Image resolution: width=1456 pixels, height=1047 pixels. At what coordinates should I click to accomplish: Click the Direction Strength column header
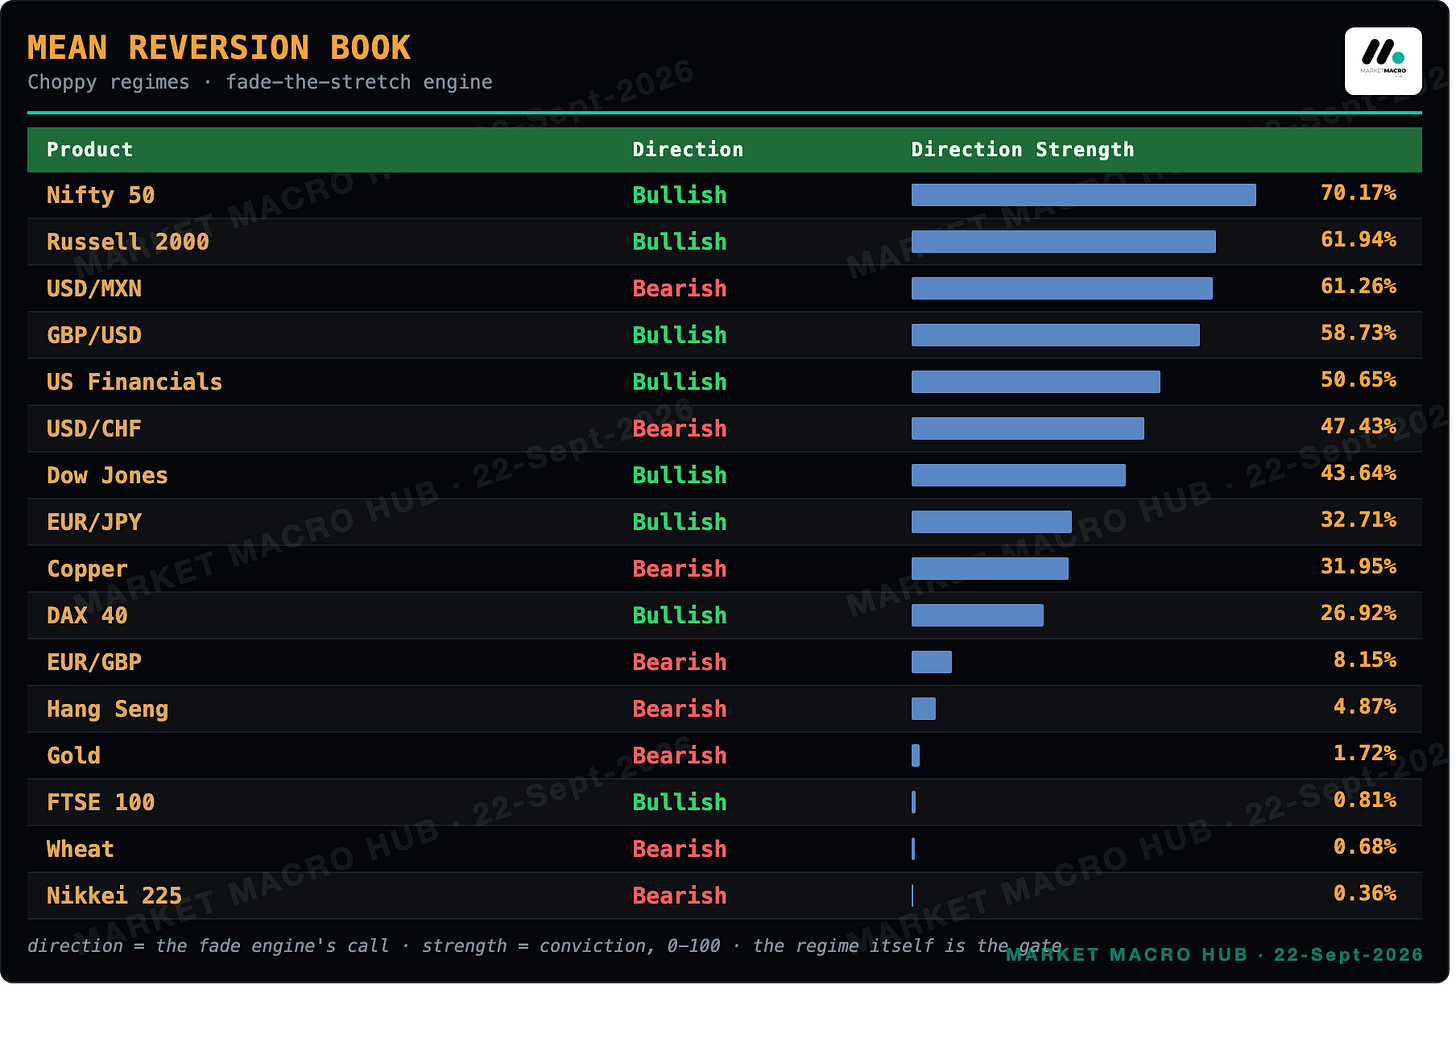tap(1023, 150)
